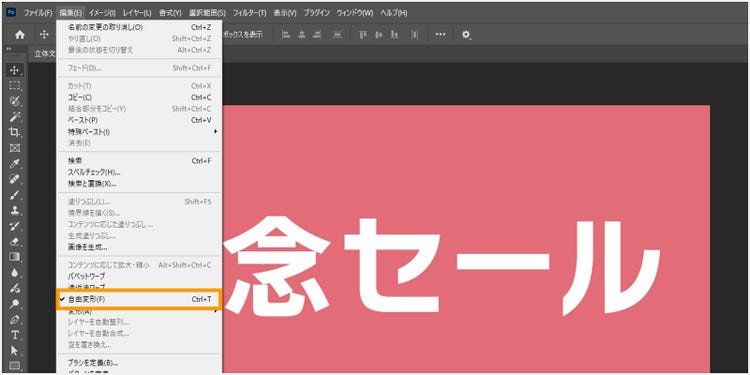Open the レイヤー(L) menu
This screenshot has height=375, width=750.
coord(137,12)
